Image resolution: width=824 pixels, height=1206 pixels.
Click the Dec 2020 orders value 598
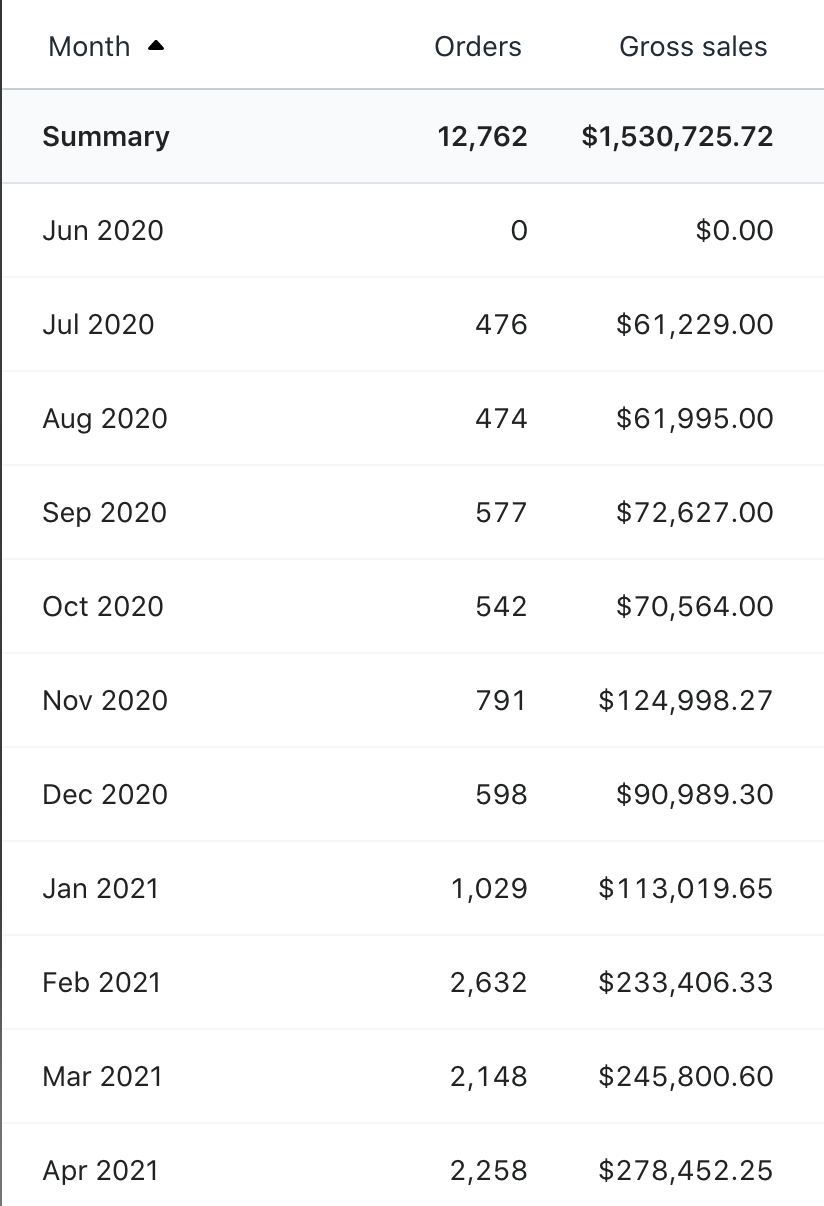(x=501, y=795)
